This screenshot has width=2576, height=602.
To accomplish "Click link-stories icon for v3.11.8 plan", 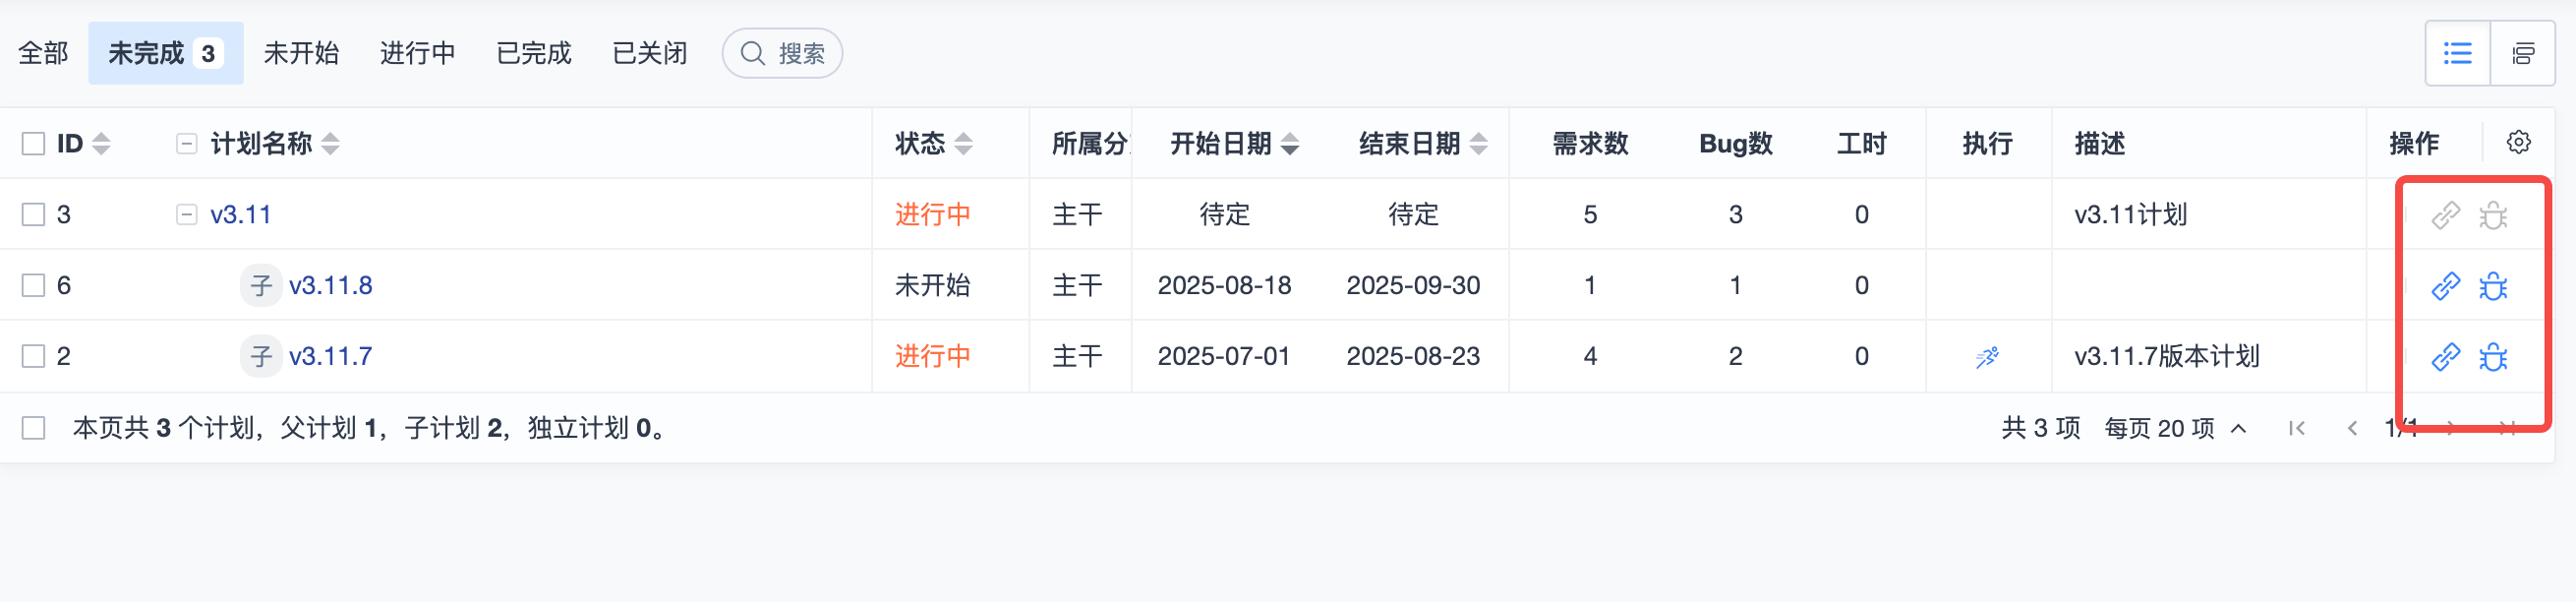I will 2445,286.
